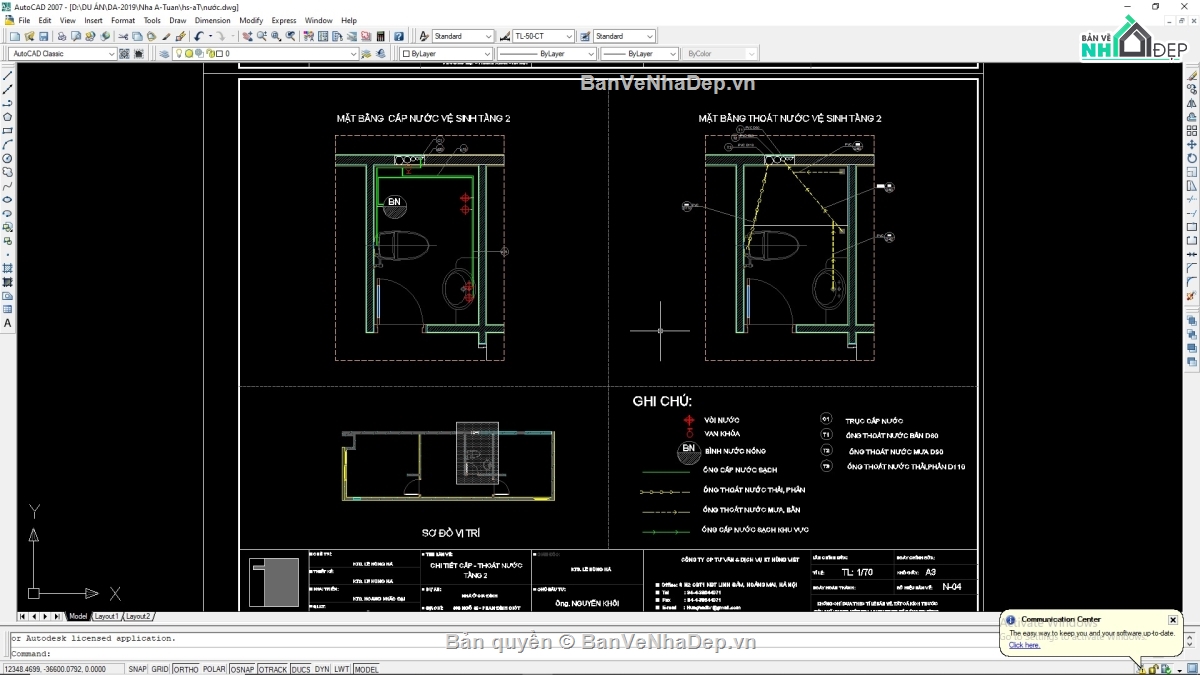Expand the layer list dropdown
The image size is (1200, 675).
(x=352, y=54)
